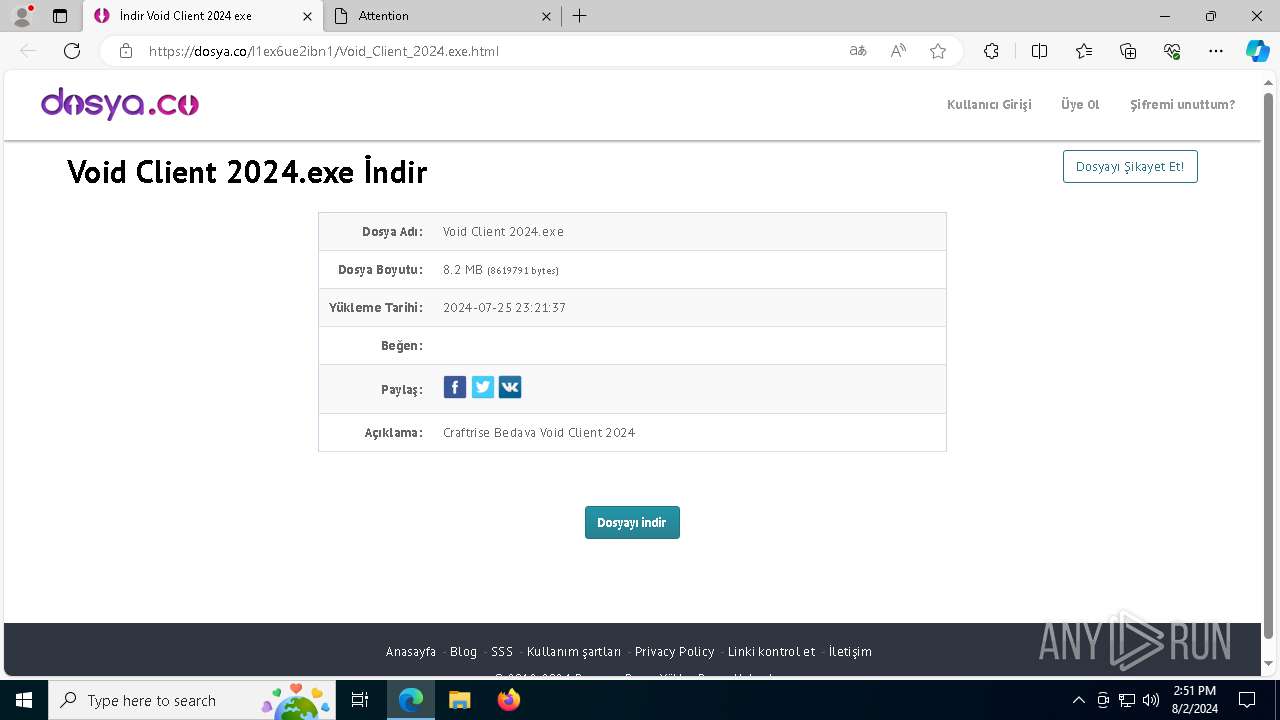Open the SSS footer link
The width and height of the screenshot is (1280, 720).
tap(502, 651)
